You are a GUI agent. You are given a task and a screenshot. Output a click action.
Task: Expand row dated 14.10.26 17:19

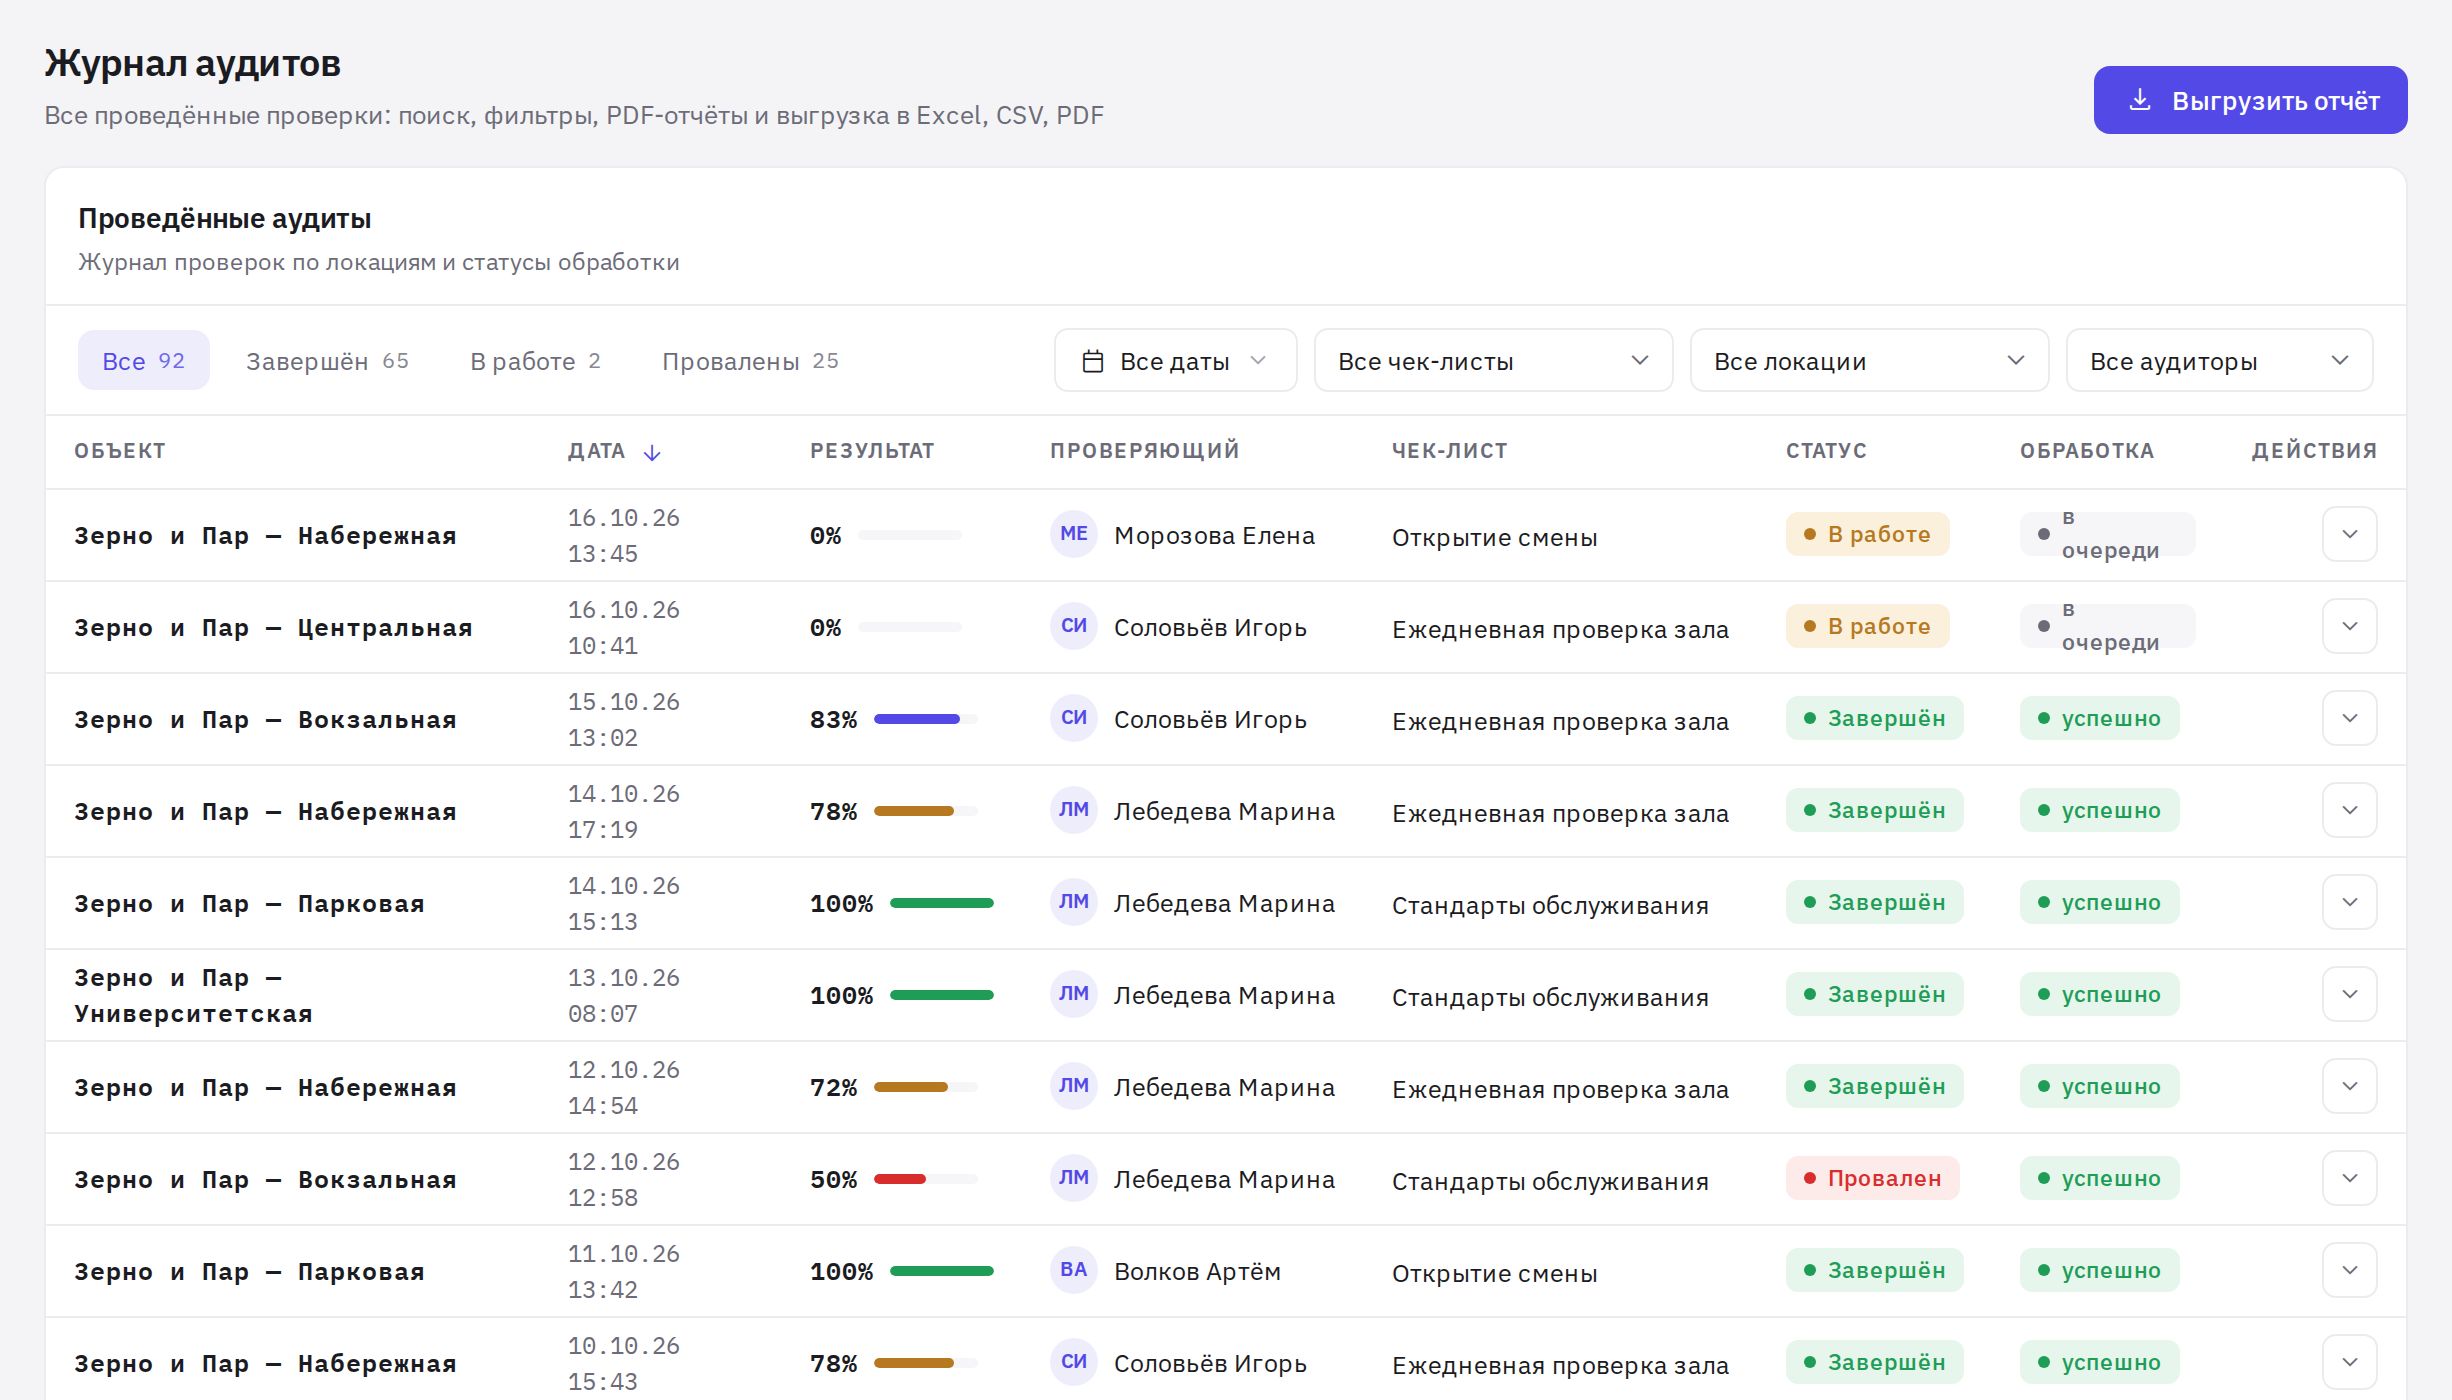point(2349,810)
